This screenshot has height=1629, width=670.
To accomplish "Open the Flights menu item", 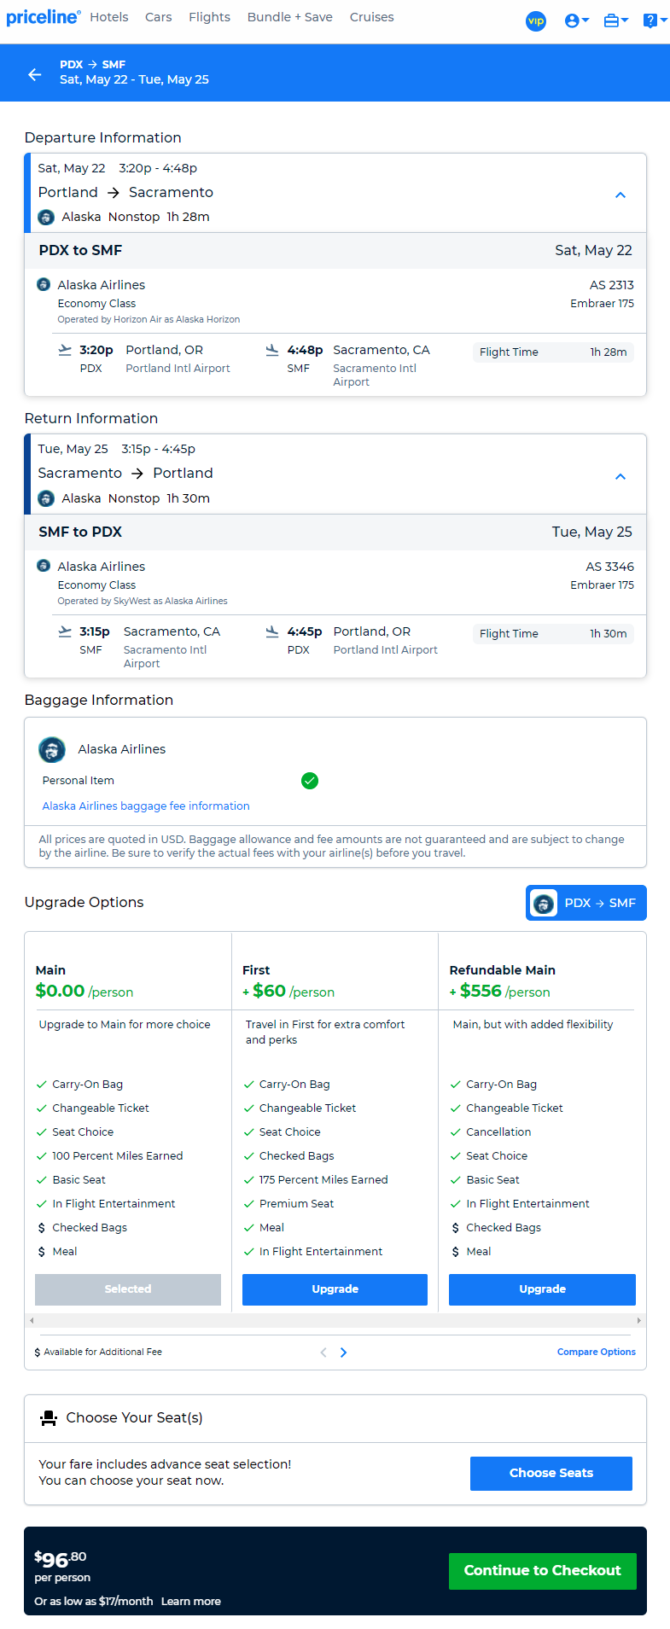I will [x=210, y=17].
